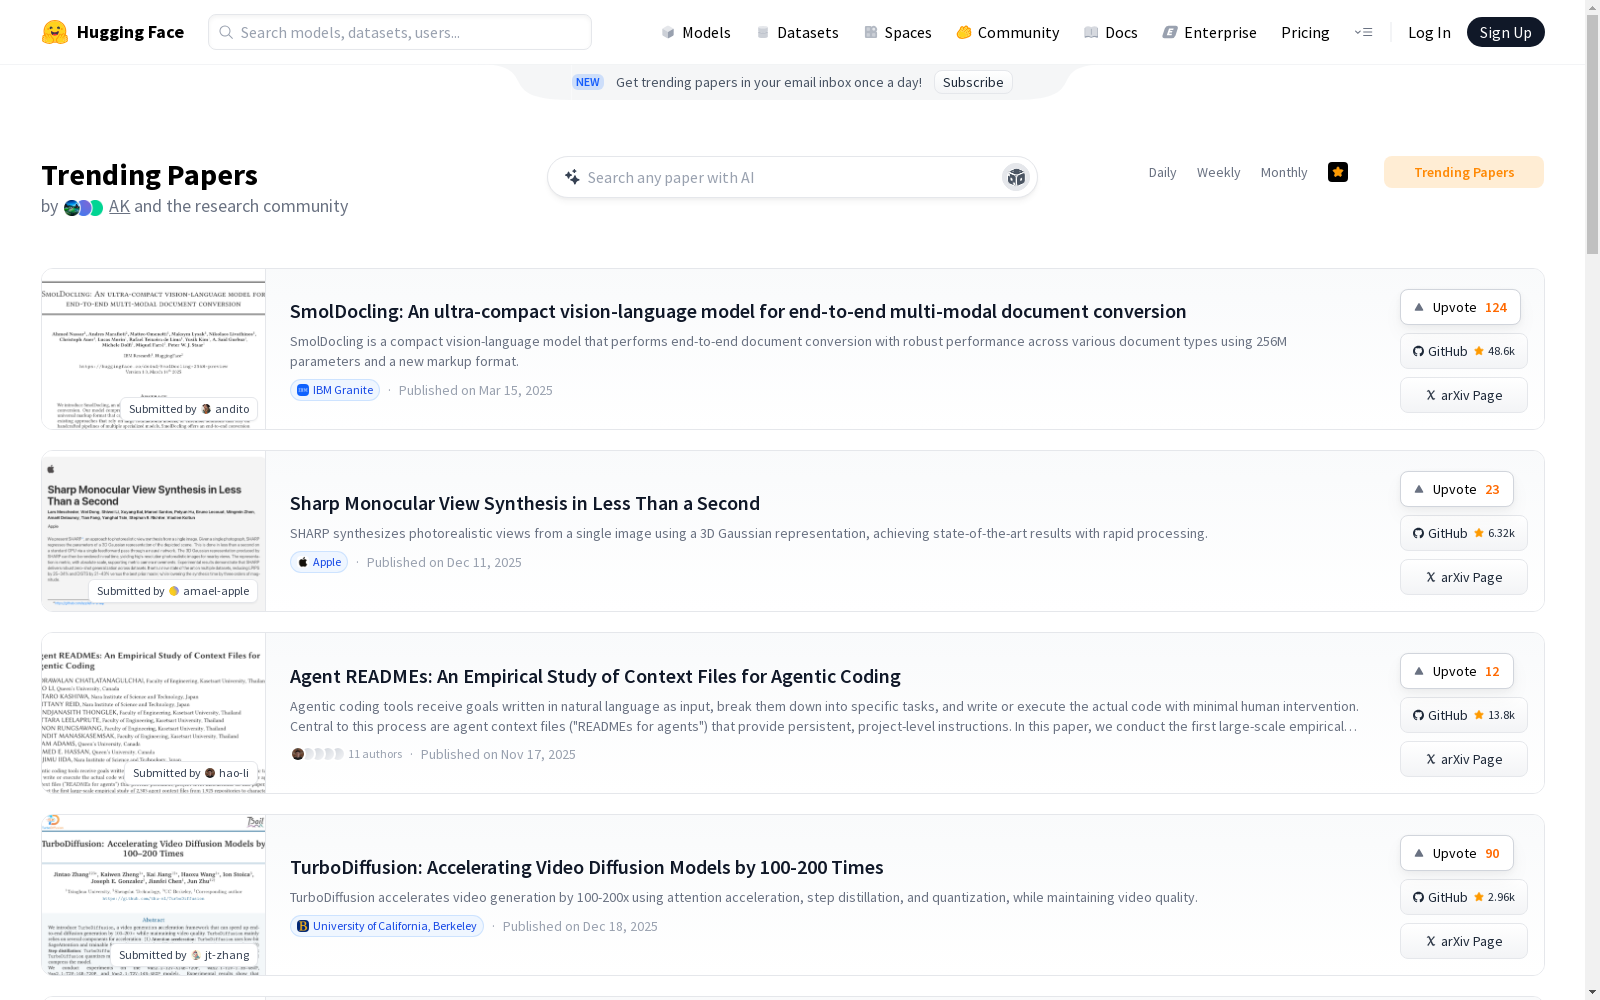This screenshot has height=1000, width=1600.
Task: Click the 'Published on Mar 15, 2025' date
Action: pyautogui.click(x=476, y=390)
